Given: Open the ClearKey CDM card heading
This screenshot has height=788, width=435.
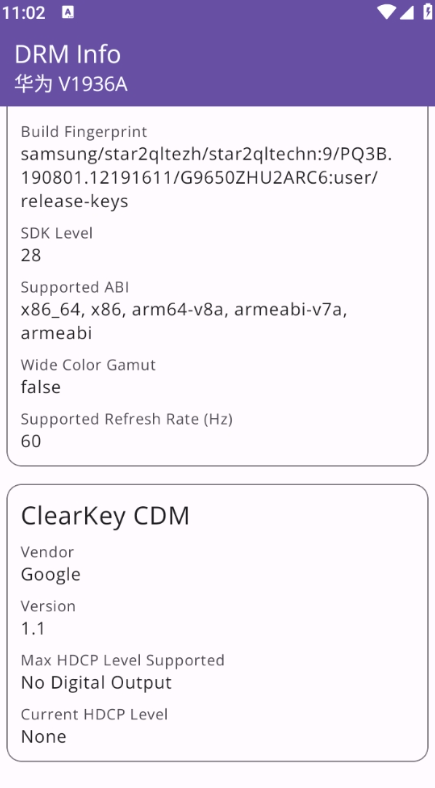Looking at the screenshot, I should click(x=105, y=516).
